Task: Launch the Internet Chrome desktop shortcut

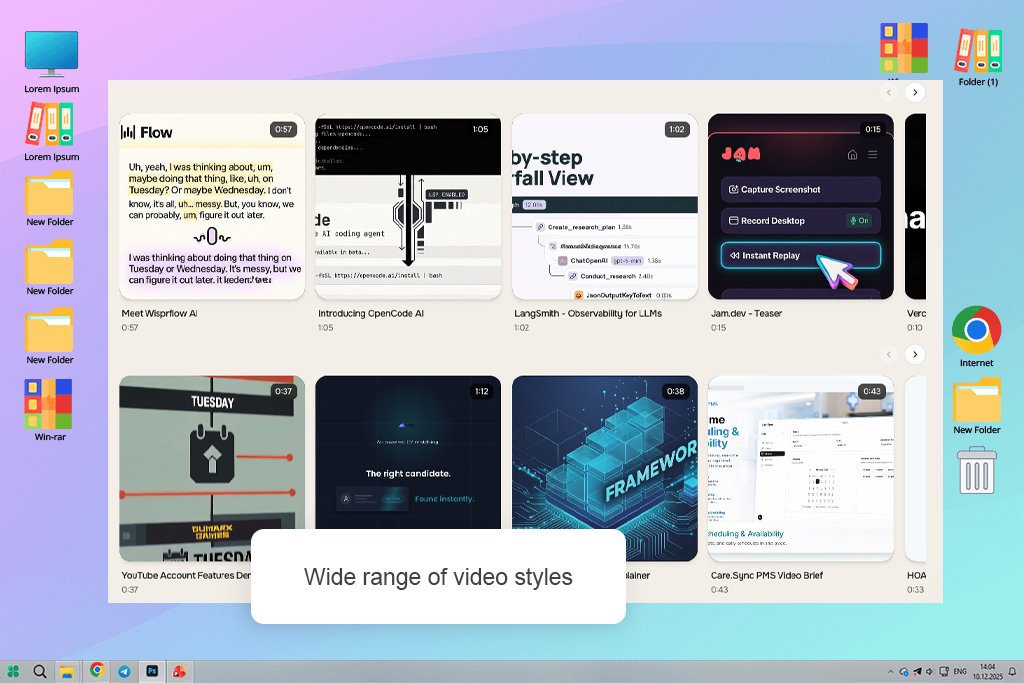Action: (976, 330)
